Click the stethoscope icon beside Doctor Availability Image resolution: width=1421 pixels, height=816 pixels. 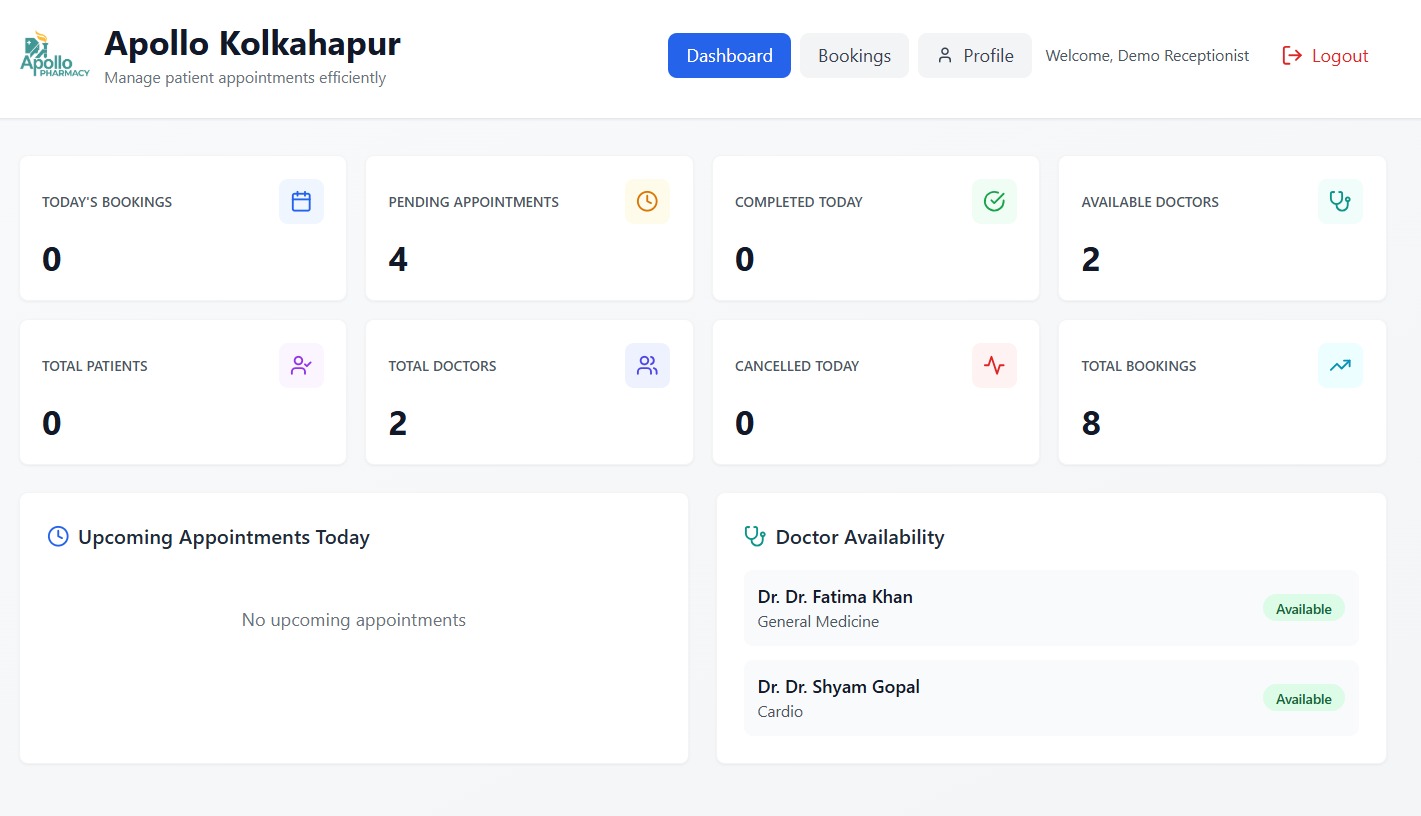[x=755, y=537]
